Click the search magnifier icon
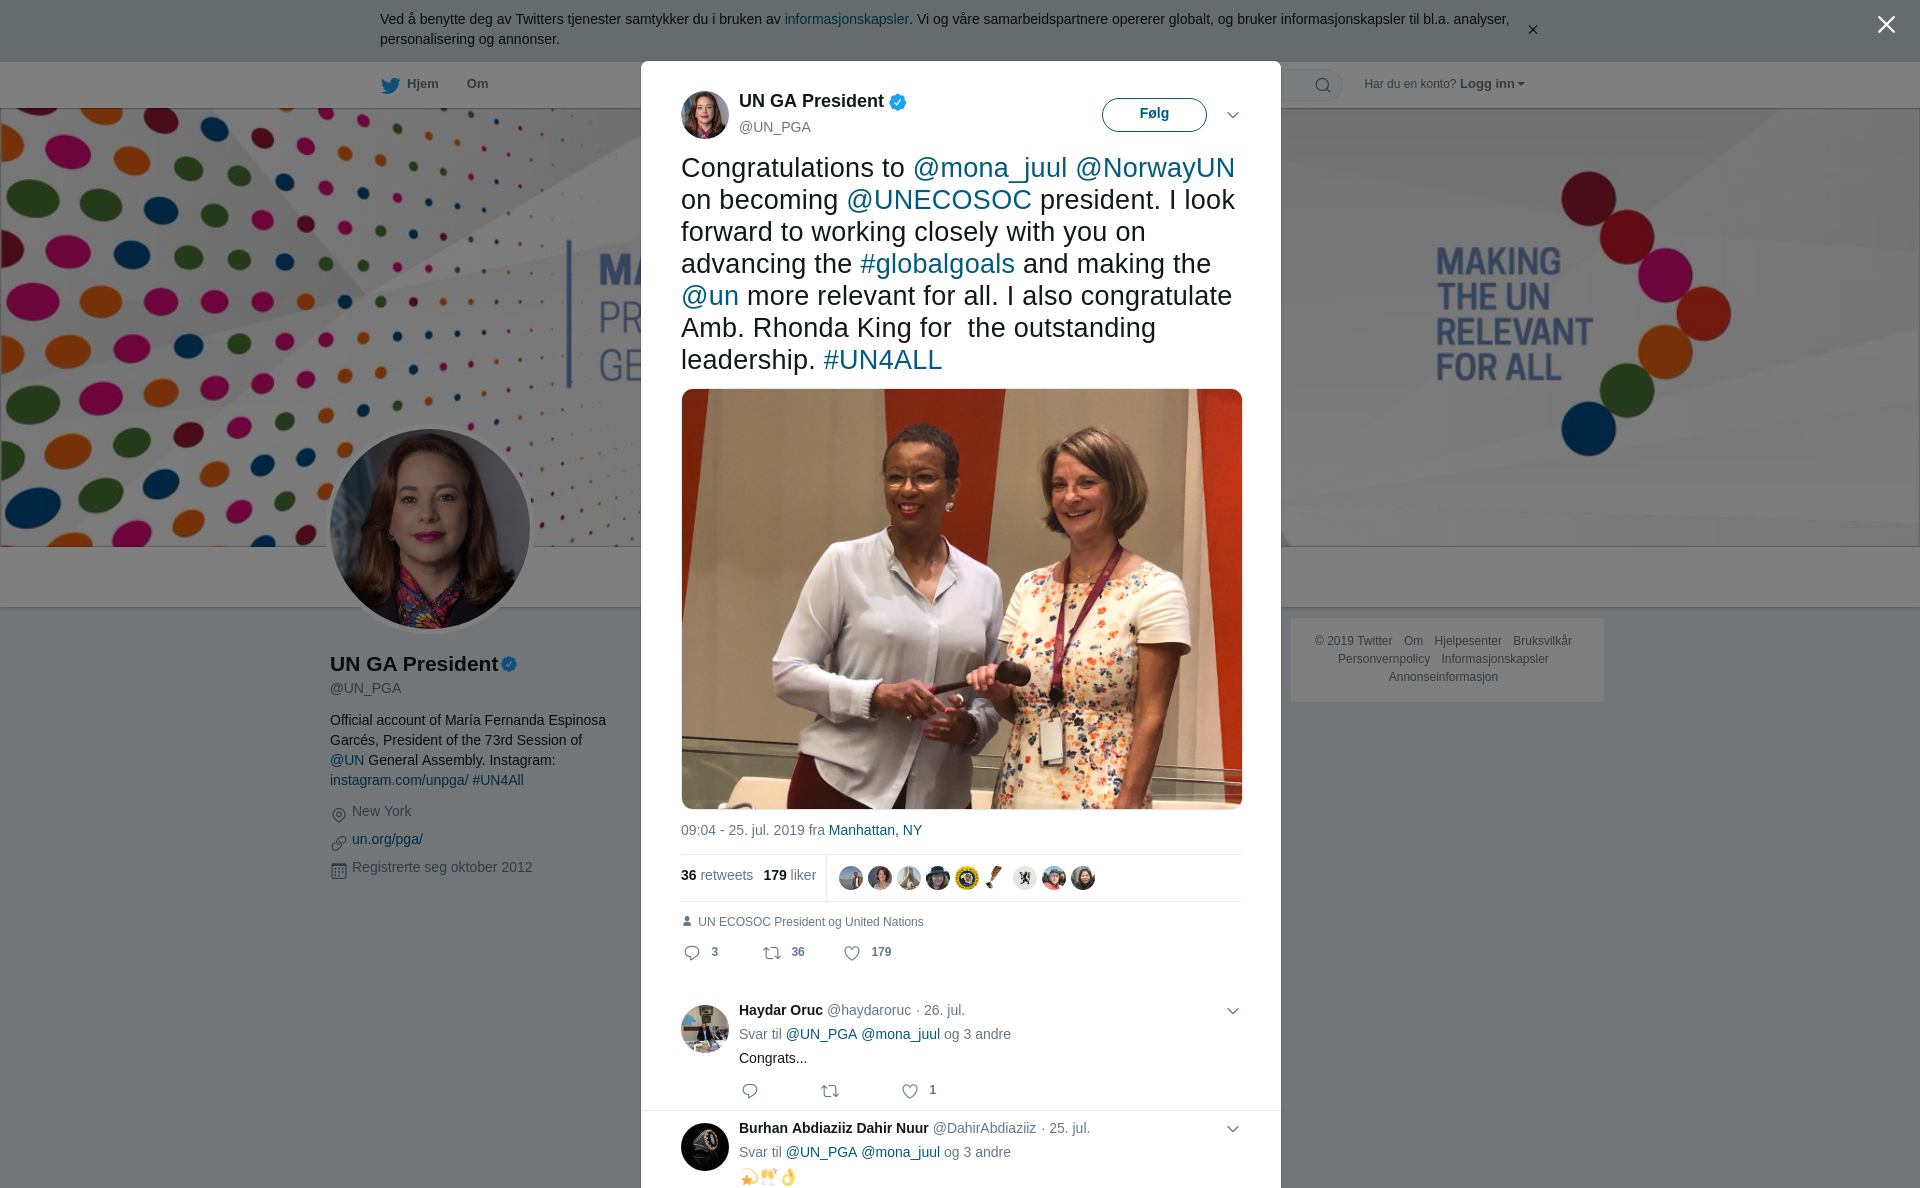The height and width of the screenshot is (1188, 1920). 1323,85
